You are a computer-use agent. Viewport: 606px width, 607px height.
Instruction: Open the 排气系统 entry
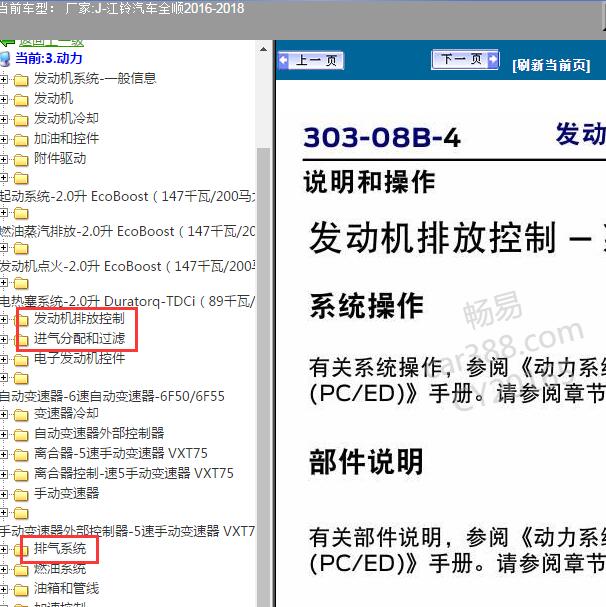tap(60, 549)
